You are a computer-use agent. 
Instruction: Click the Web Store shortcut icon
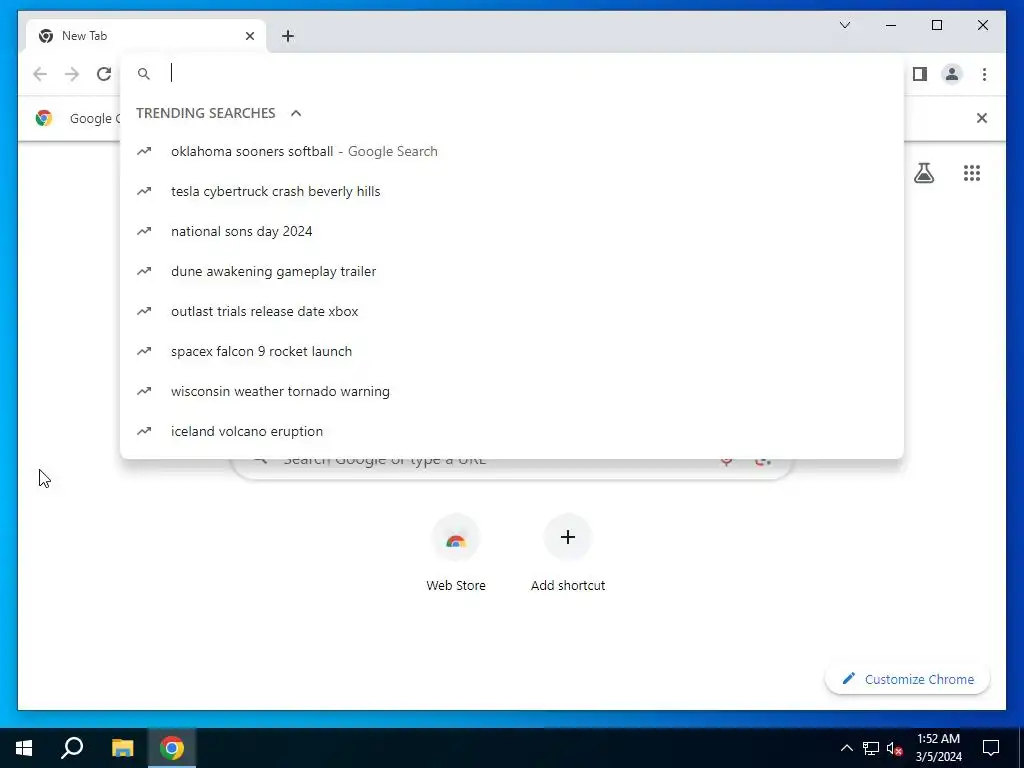[x=456, y=538]
